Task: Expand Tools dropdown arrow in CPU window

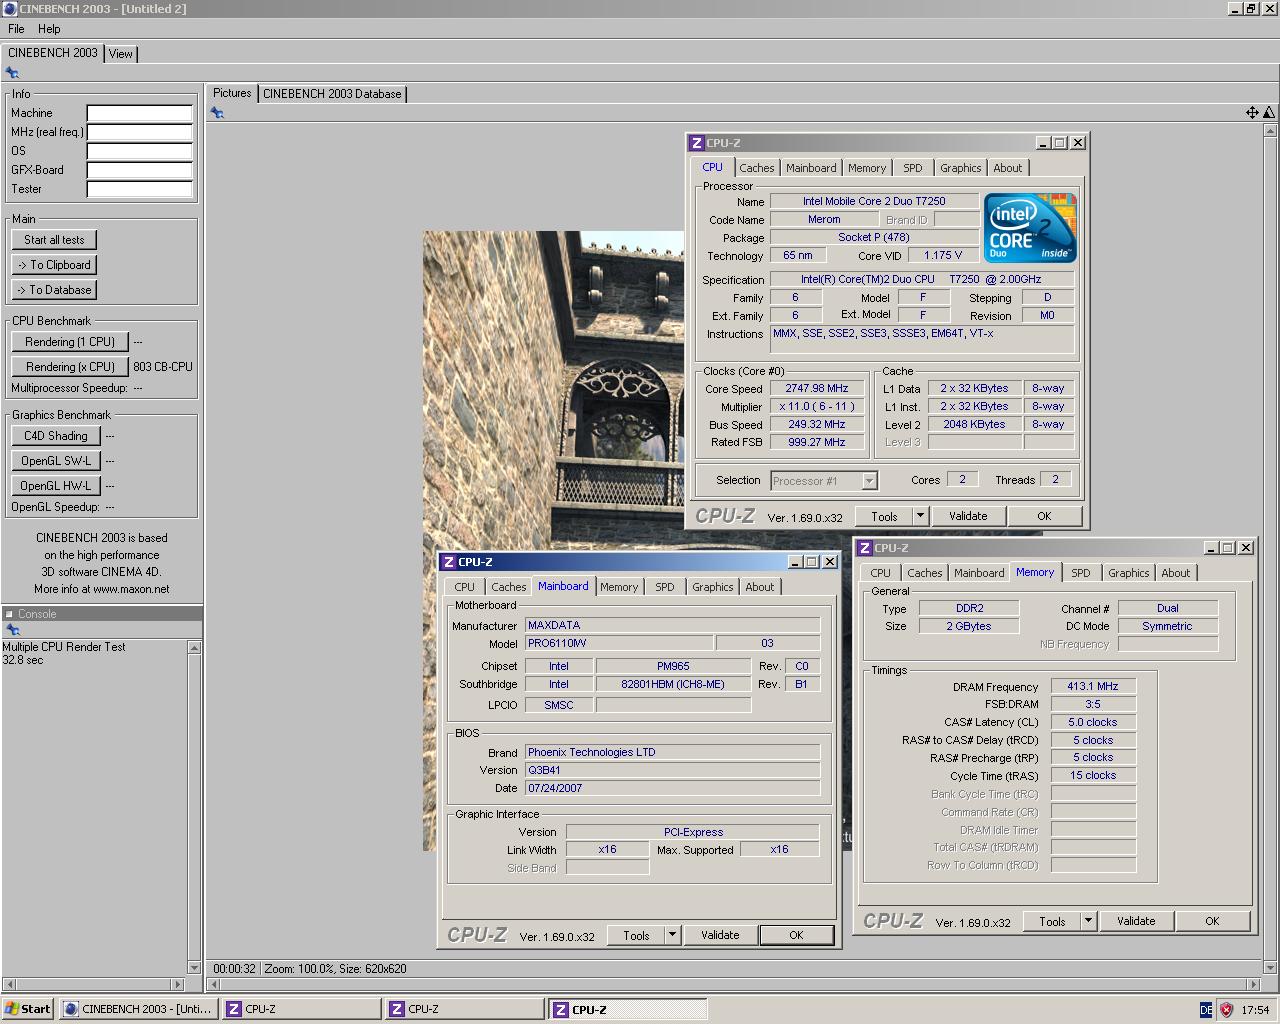Action: tap(921, 516)
